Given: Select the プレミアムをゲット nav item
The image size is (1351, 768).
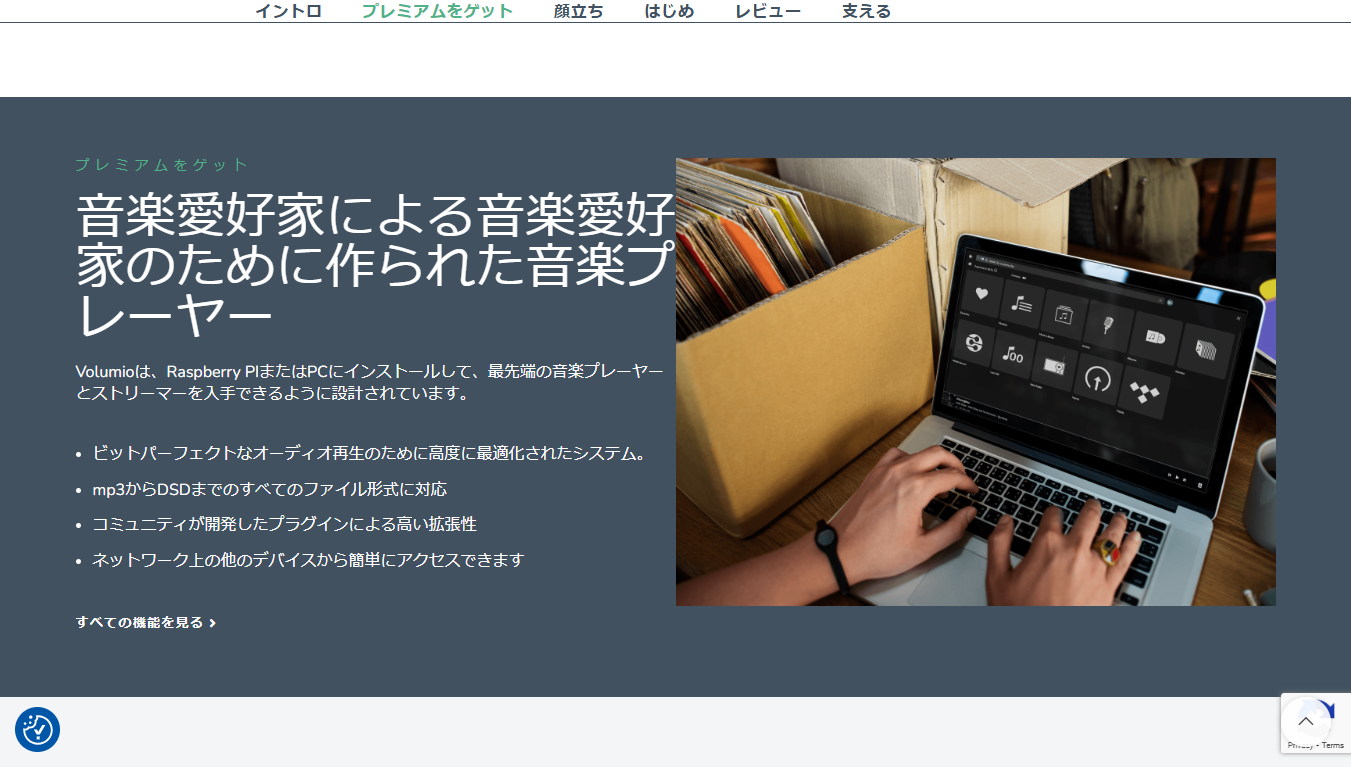Looking at the screenshot, I should click(x=437, y=11).
